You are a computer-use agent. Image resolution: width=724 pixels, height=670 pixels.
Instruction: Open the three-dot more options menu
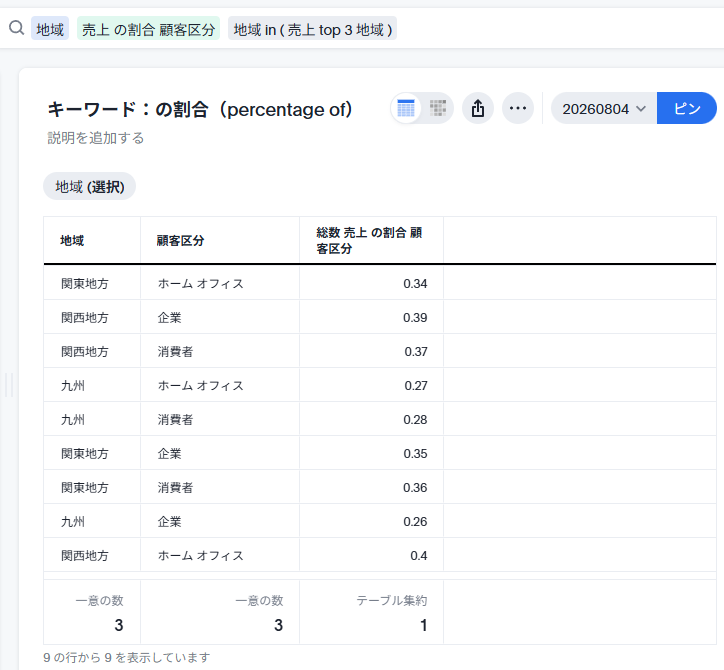pos(518,109)
